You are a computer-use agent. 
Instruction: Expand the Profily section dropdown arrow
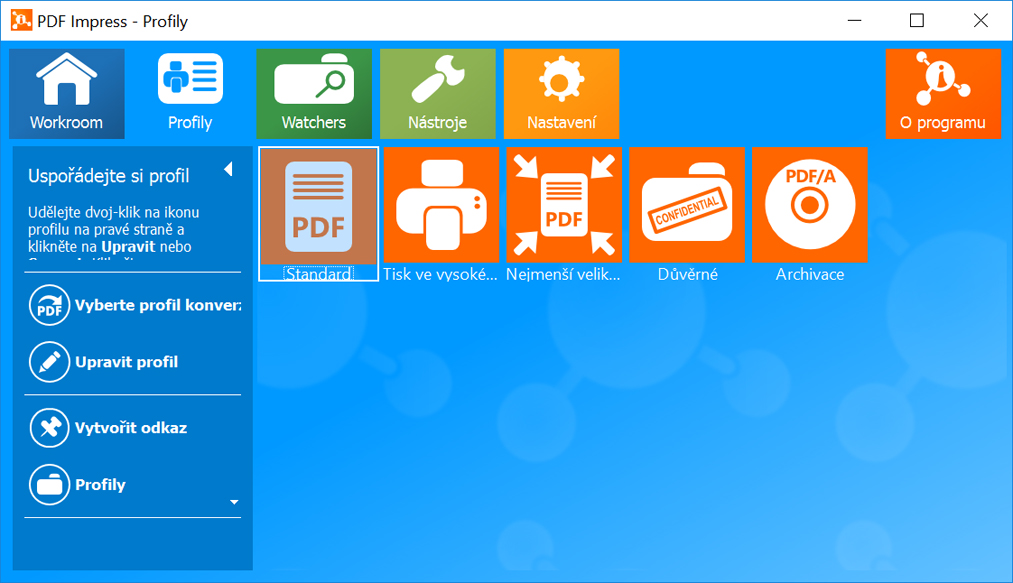[x=234, y=502]
